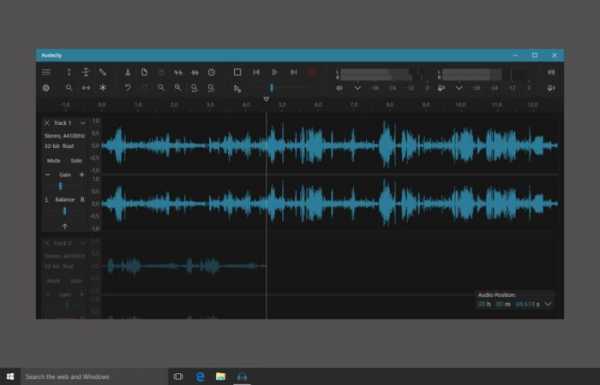Skip to start of the track

[256, 72]
